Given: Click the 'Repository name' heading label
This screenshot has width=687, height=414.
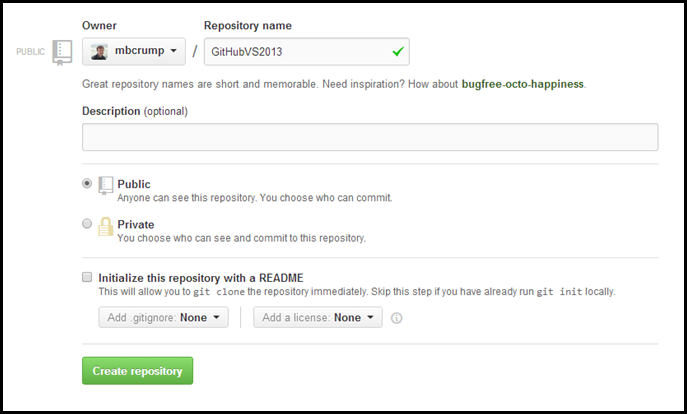Looking at the screenshot, I should coord(248,25).
